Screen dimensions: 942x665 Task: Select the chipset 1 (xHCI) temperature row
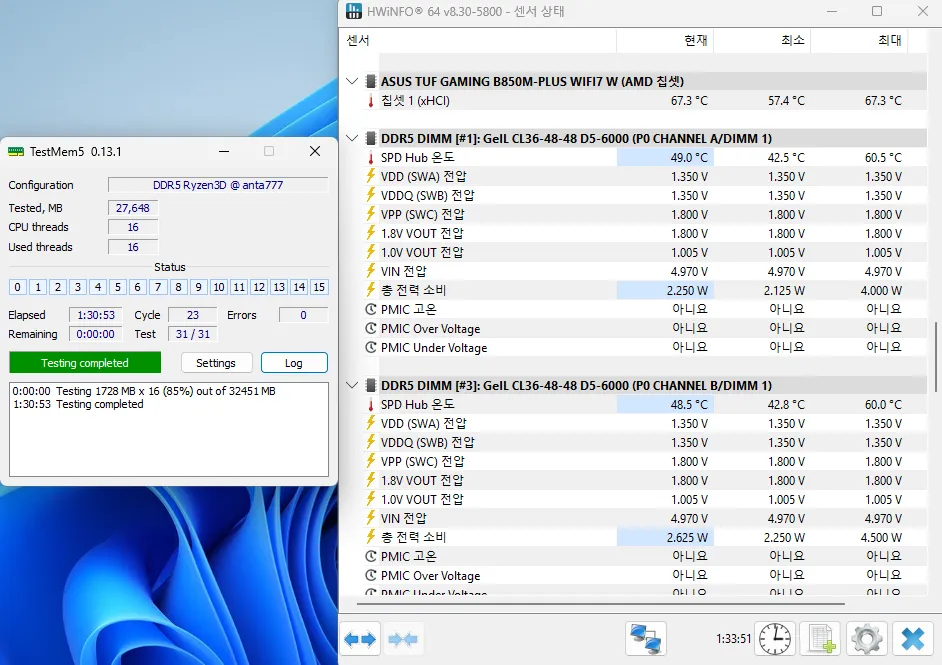636,100
